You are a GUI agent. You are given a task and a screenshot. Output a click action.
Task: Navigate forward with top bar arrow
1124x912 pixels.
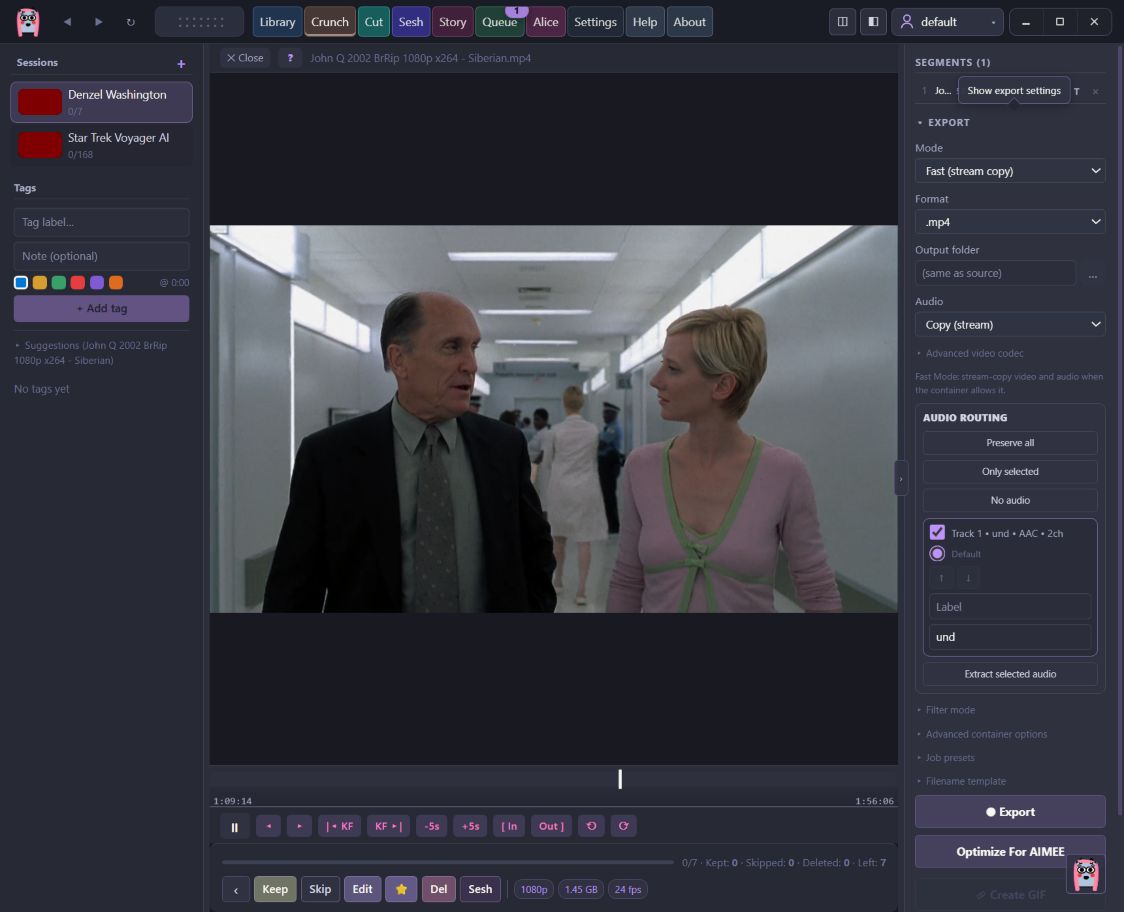(98, 22)
